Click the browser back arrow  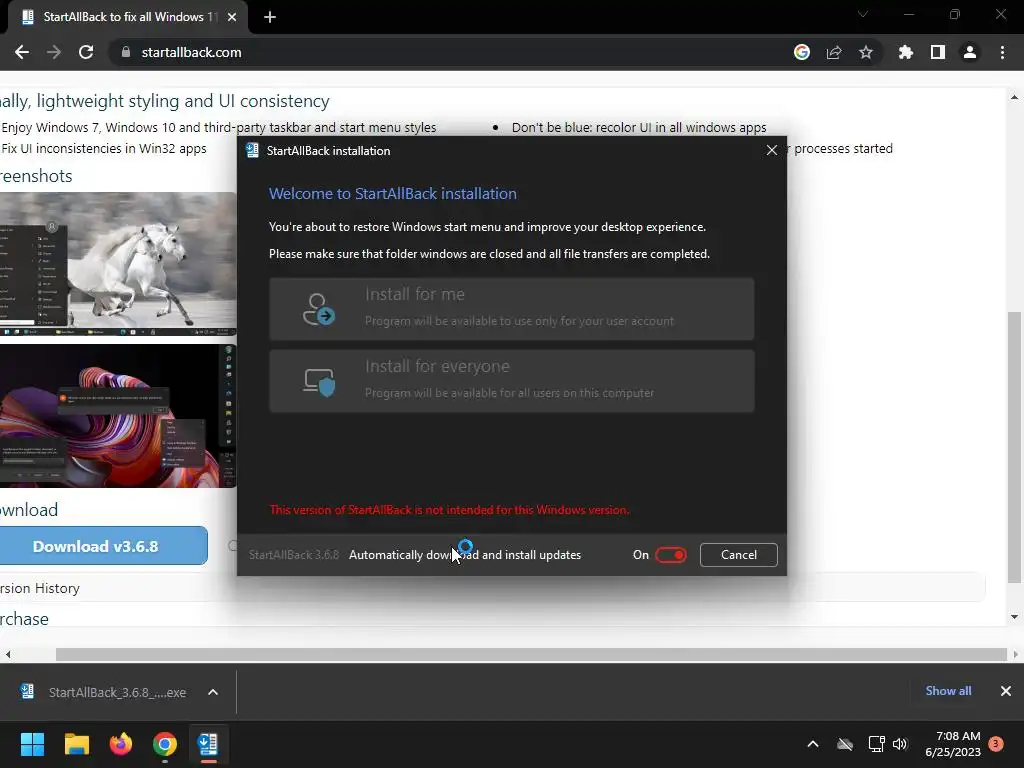click(x=22, y=52)
